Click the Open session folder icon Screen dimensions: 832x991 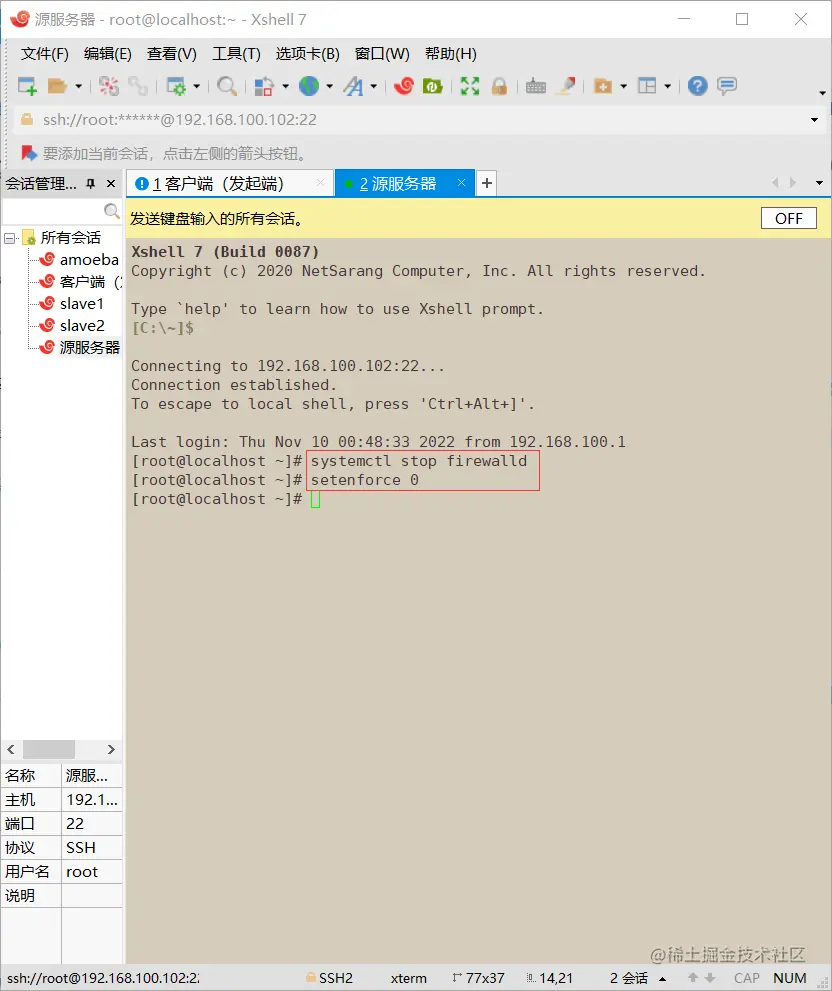point(57,86)
